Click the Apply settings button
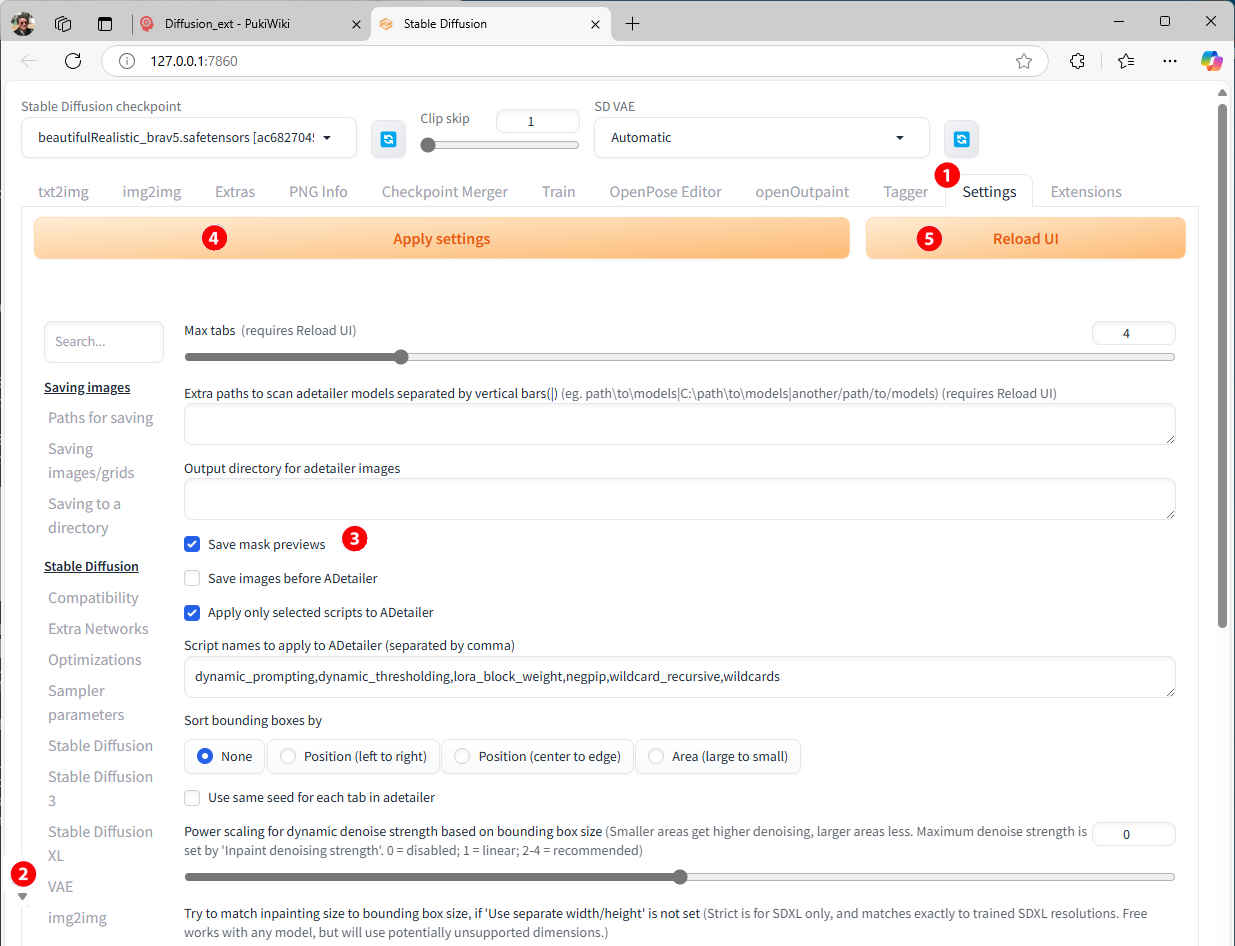Image resolution: width=1235 pixels, height=946 pixels. click(441, 239)
